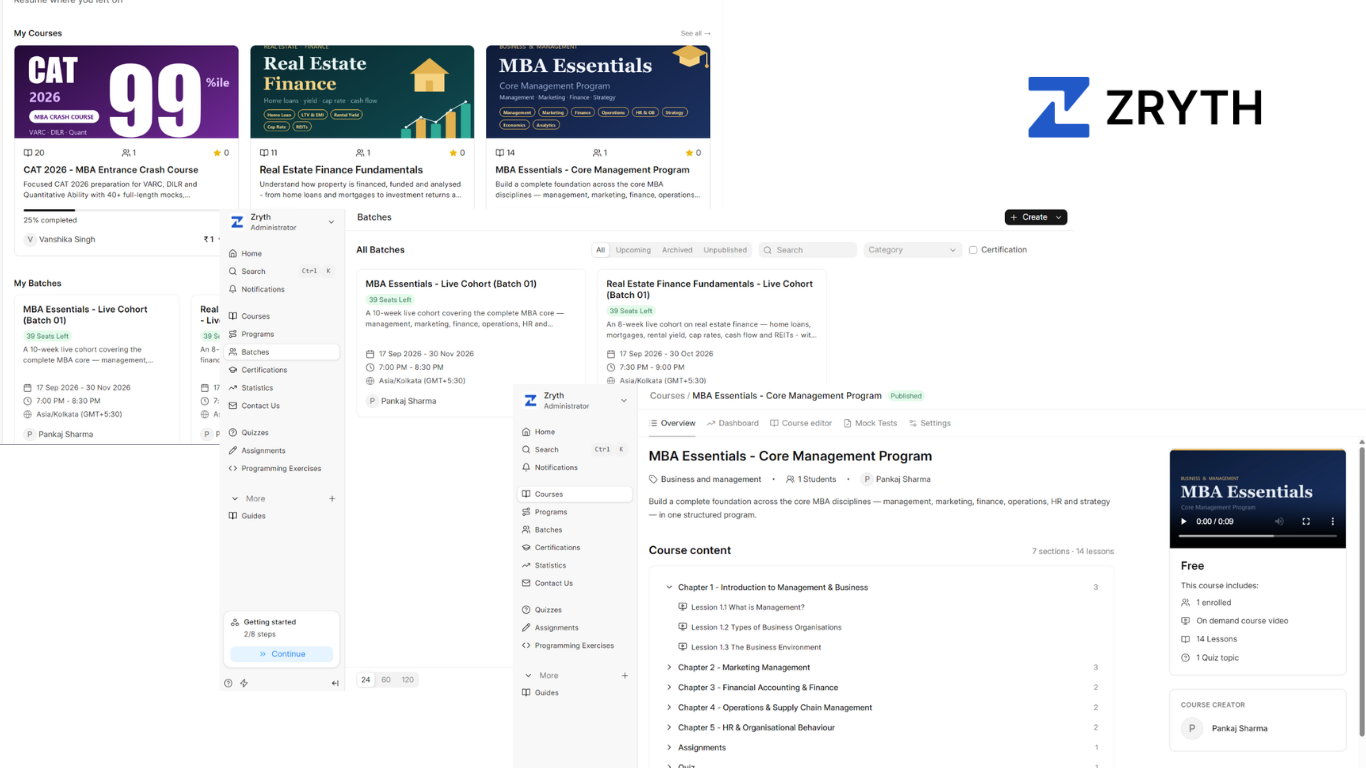Open Programming Exercises in Batches page sidebar
This screenshot has height=768, width=1366.
[281, 469]
